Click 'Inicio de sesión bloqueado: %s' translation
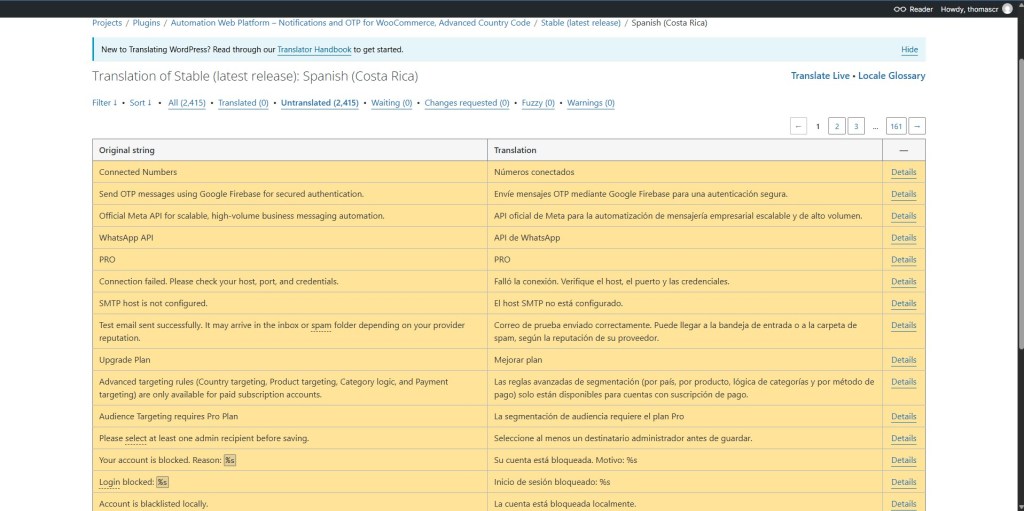The height and width of the screenshot is (511, 1024). tap(552, 482)
